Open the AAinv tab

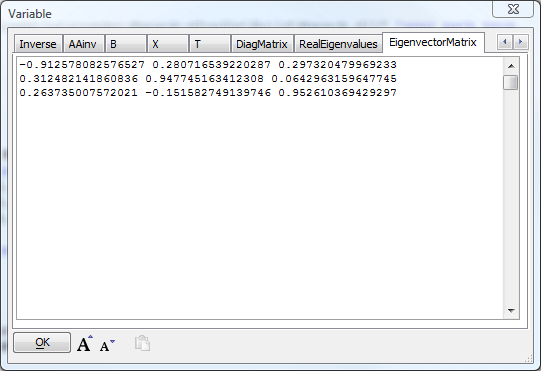(x=84, y=44)
